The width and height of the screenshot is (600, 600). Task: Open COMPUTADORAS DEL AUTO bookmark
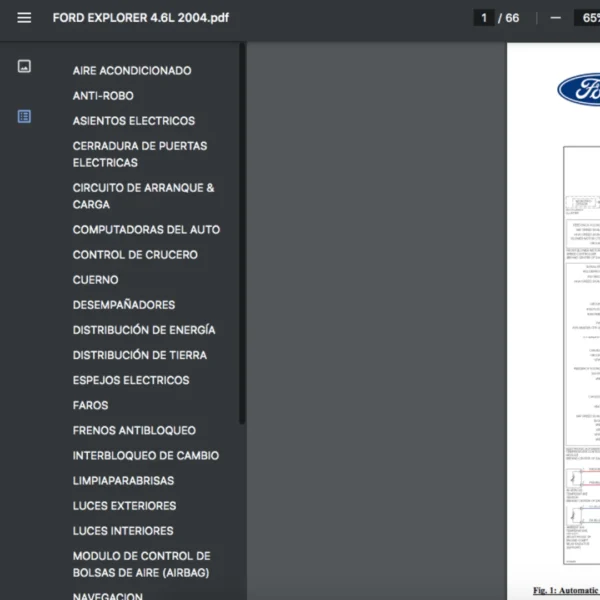coord(147,230)
